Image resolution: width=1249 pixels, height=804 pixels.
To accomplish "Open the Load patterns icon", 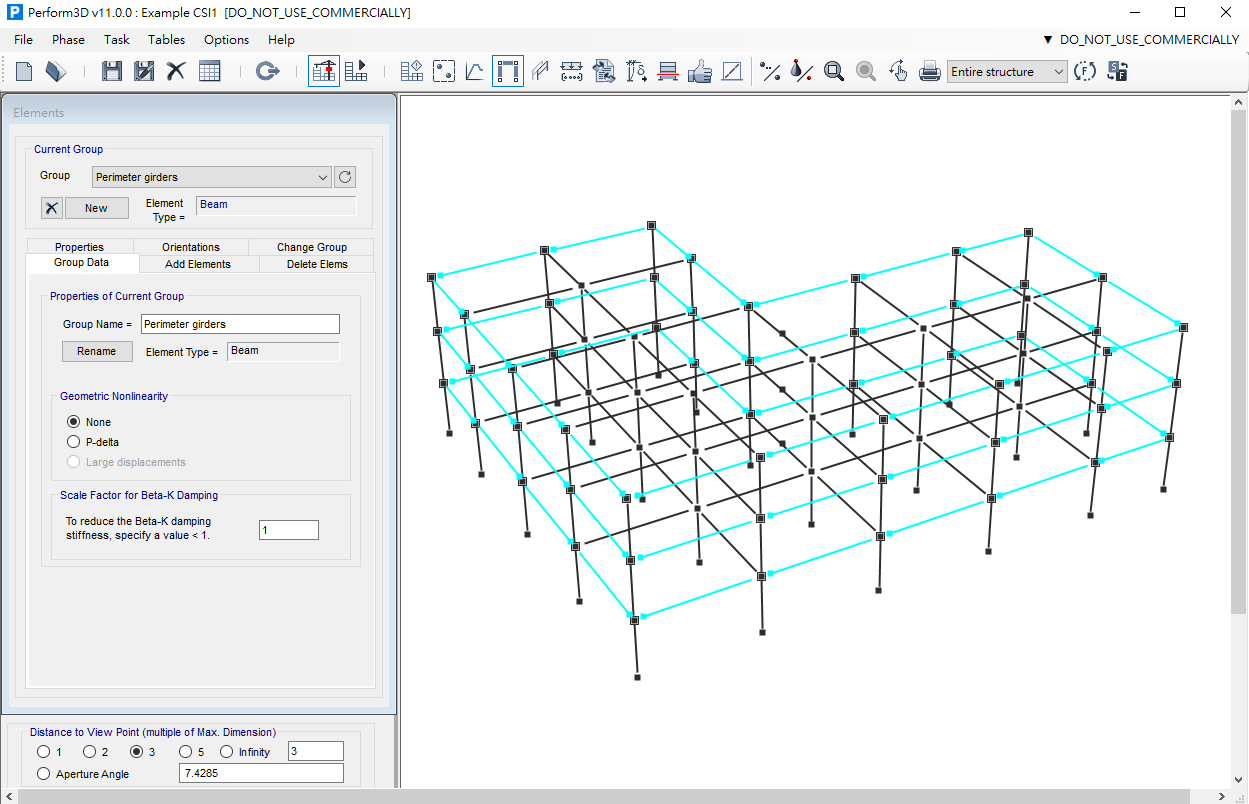I will (572, 71).
